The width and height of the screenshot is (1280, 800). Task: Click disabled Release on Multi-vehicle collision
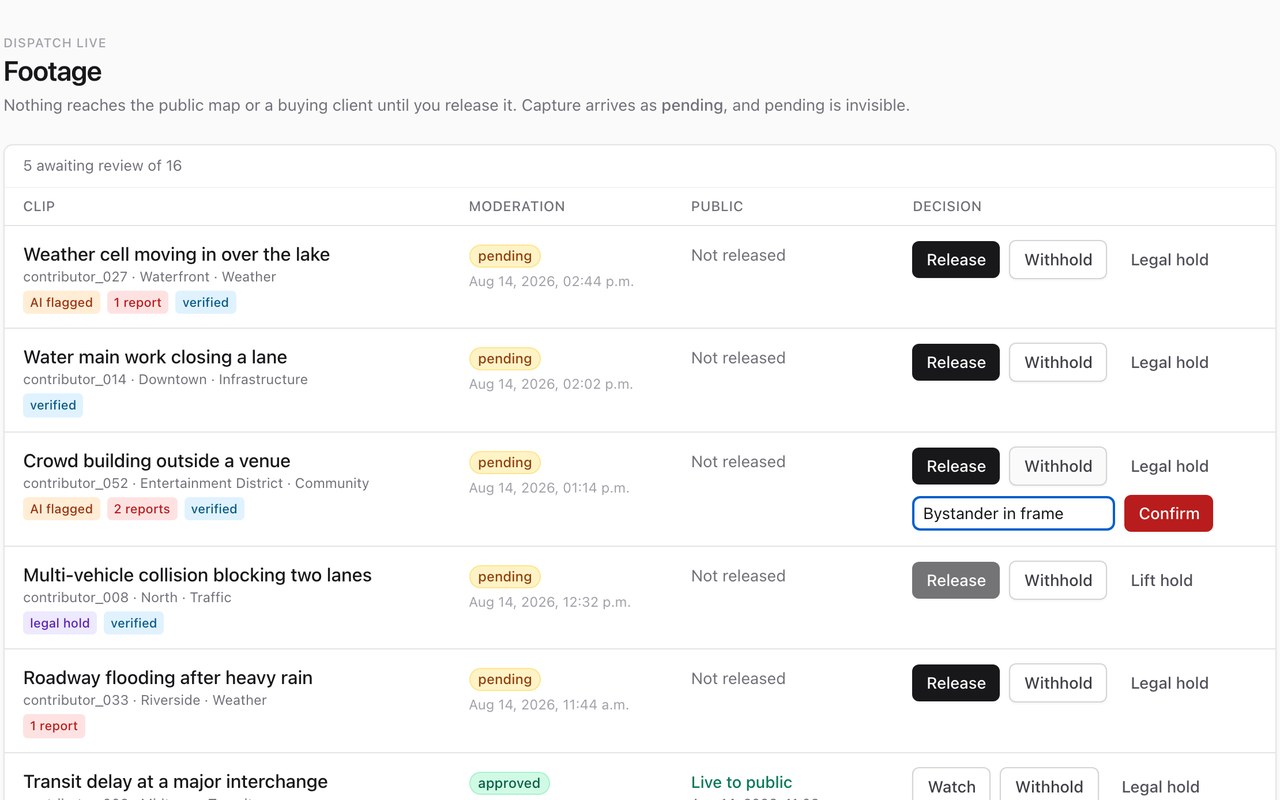click(x=955, y=580)
